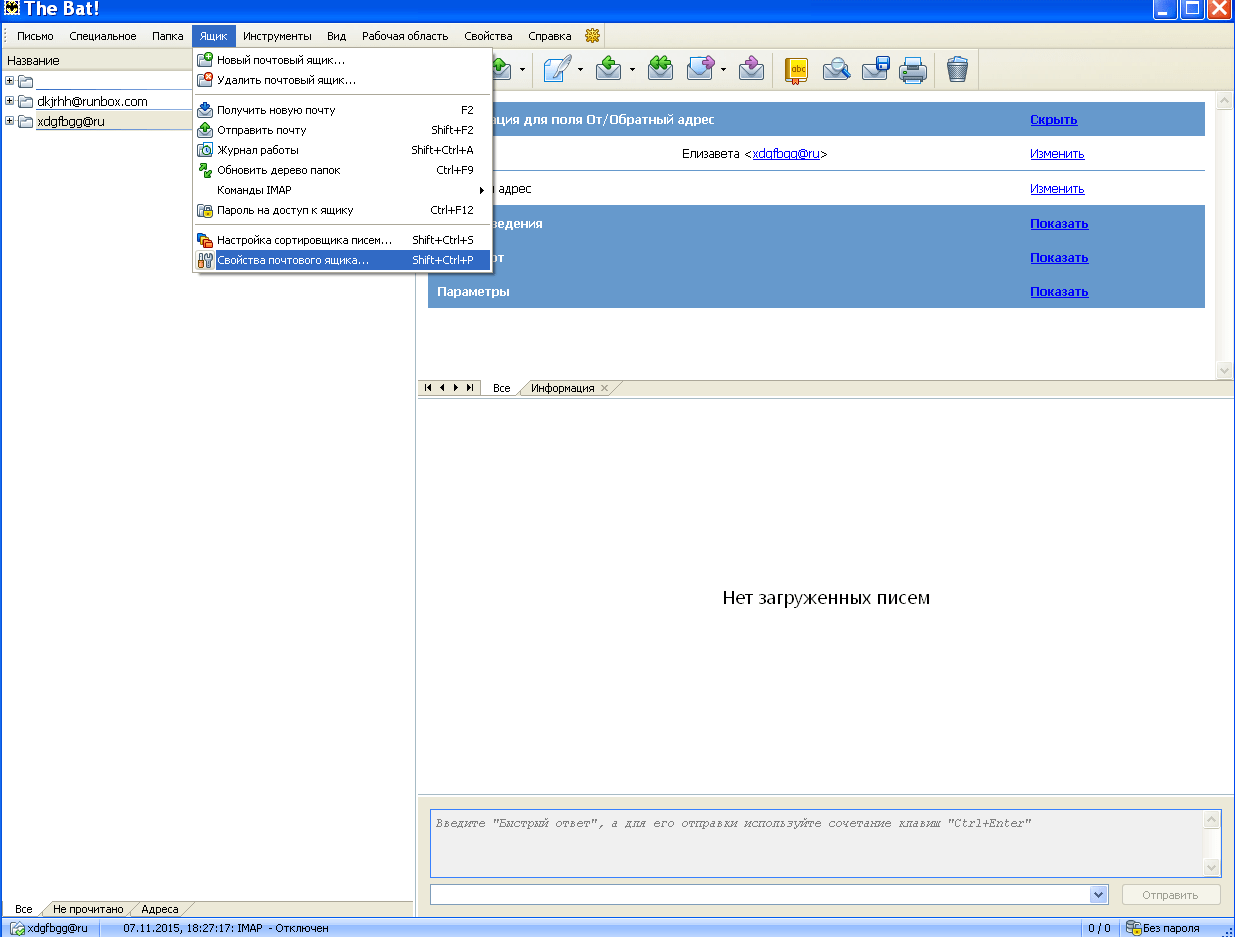Select Новый почтовый ящик from menu
The image size is (1235, 937).
[280, 60]
